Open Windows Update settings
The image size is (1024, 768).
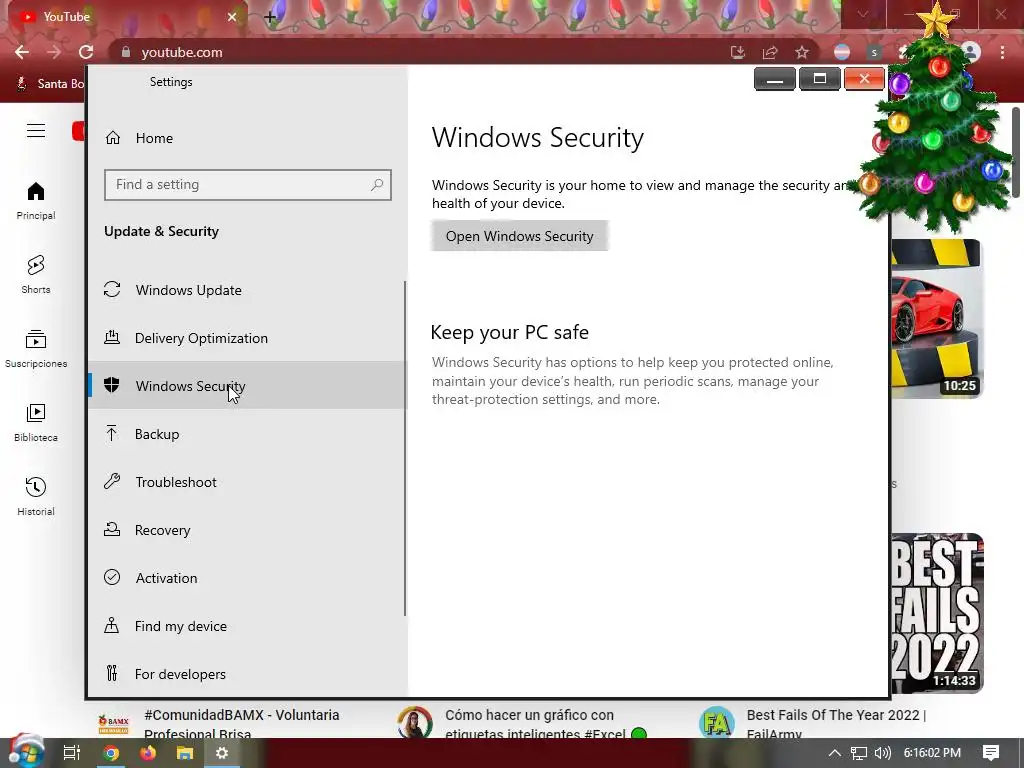click(x=246, y=290)
